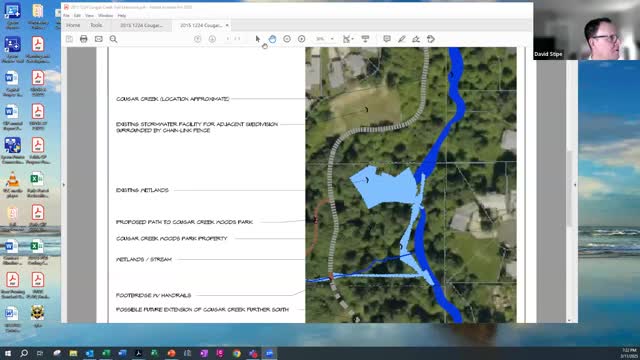Viewport: 640px width, 360px height.
Task: Open File Explorer from the taskbar
Action: tap(73, 353)
